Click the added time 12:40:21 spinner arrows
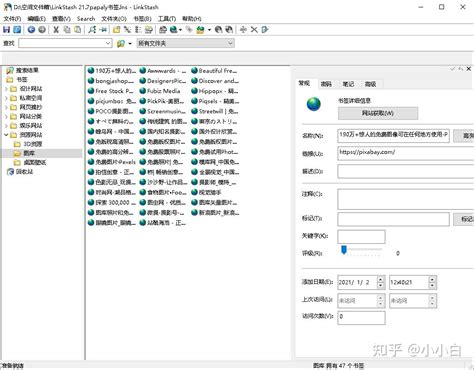 (432, 282)
